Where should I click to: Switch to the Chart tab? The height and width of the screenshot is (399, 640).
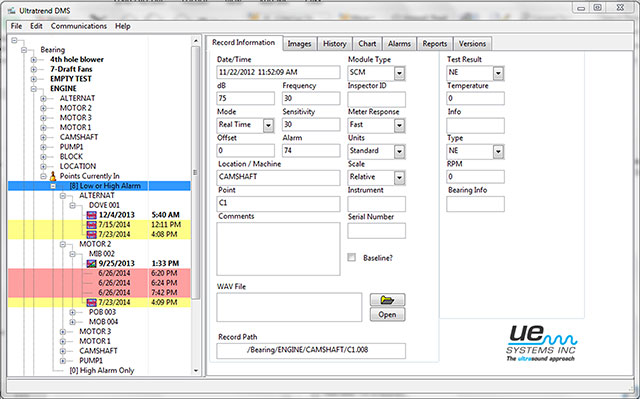(x=367, y=44)
